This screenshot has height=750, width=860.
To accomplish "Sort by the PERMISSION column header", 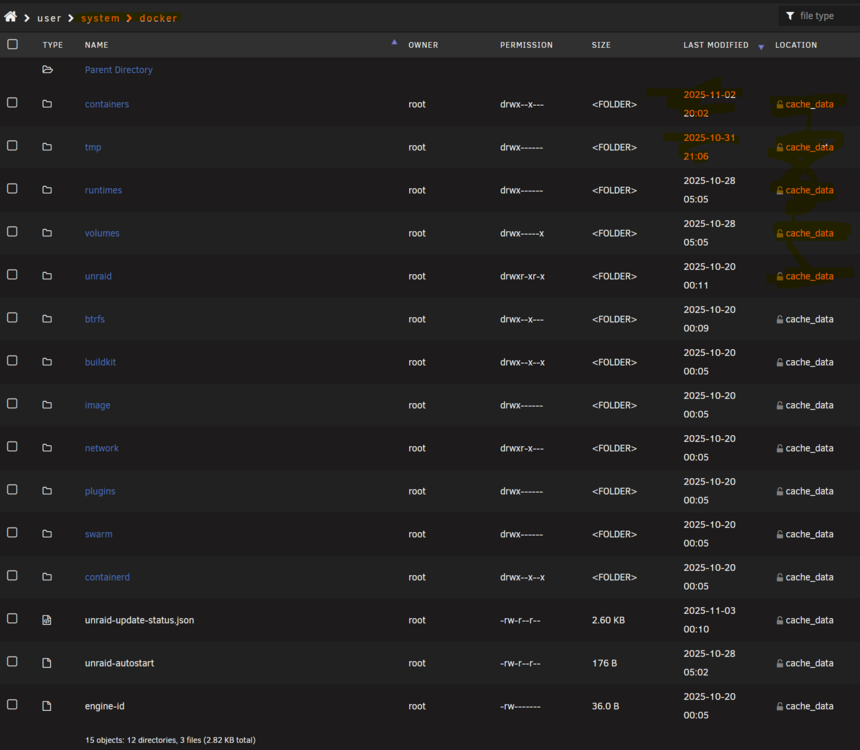I will pyautogui.click(x=526, y=45).
